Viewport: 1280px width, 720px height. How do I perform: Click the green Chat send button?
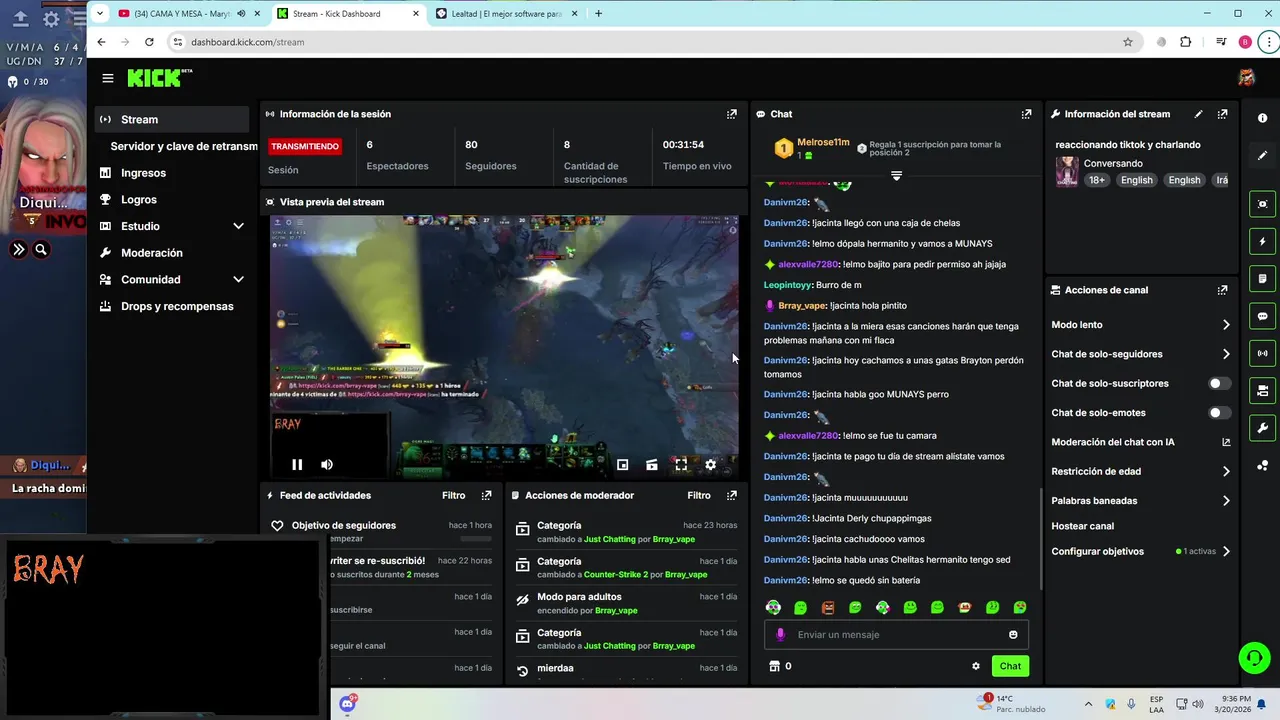click(x=1010, y=666)
